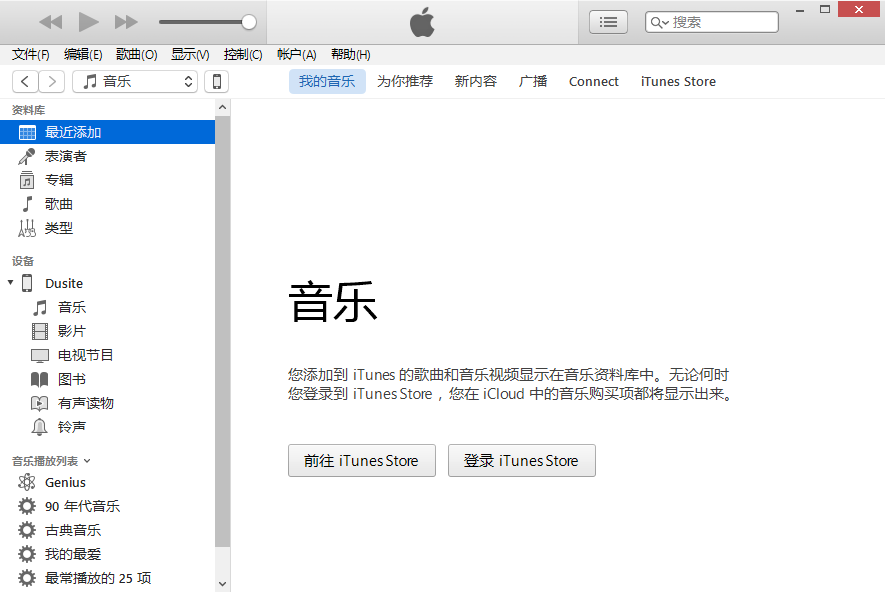
Task: Click the 有声读物 audiobook icon
Action: click(40, 403)
